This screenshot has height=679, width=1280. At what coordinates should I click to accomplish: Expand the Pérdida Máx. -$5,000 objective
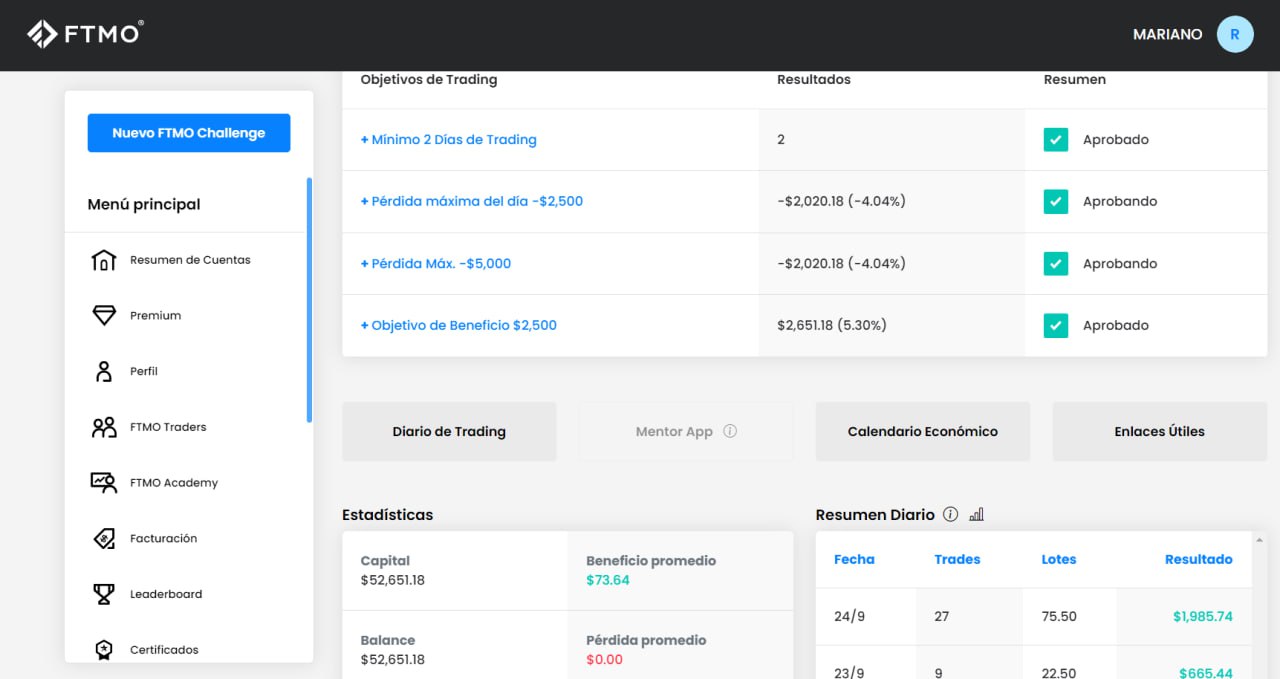click(x=435, y=264)
